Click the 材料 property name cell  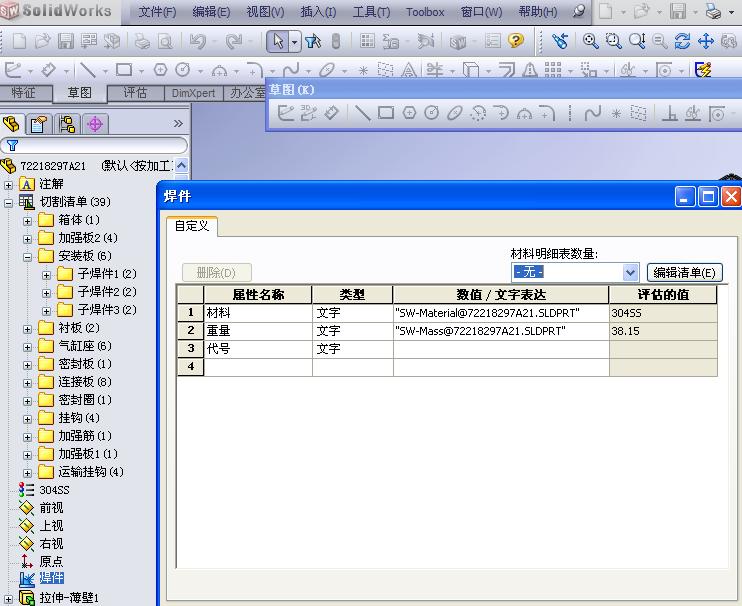pos(258,313)
